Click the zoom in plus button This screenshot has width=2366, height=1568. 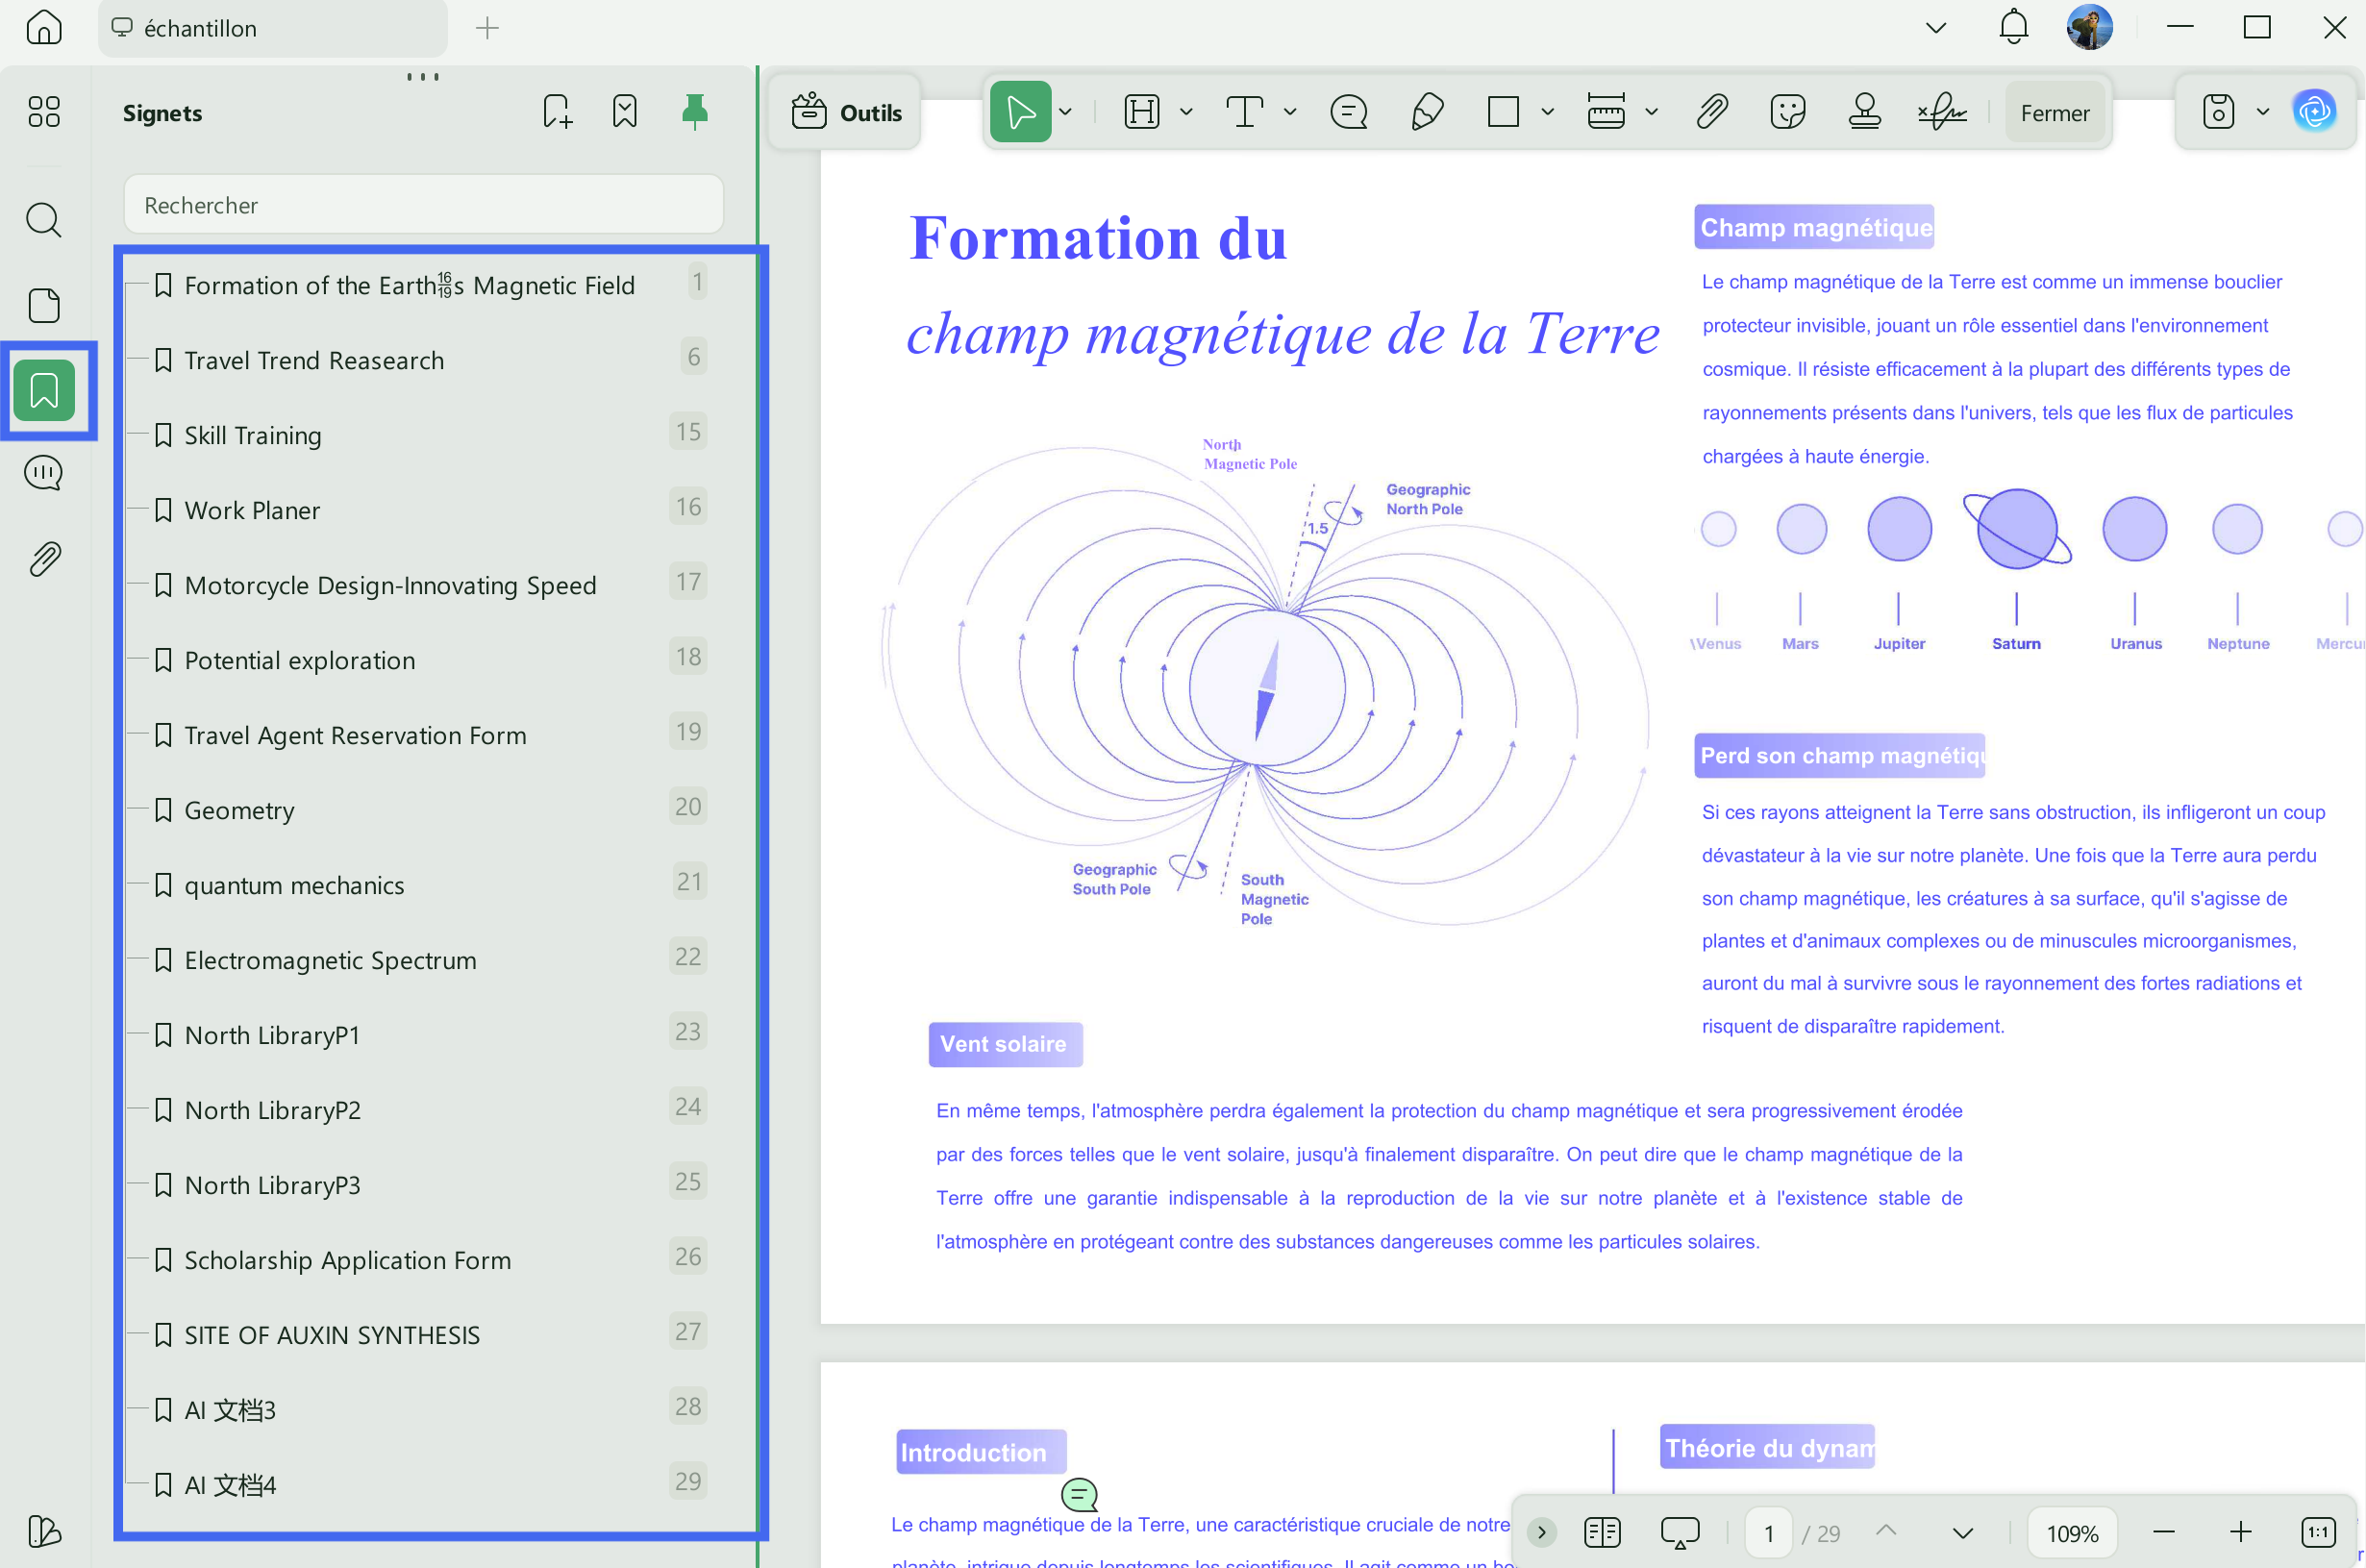(2241, 1532)
